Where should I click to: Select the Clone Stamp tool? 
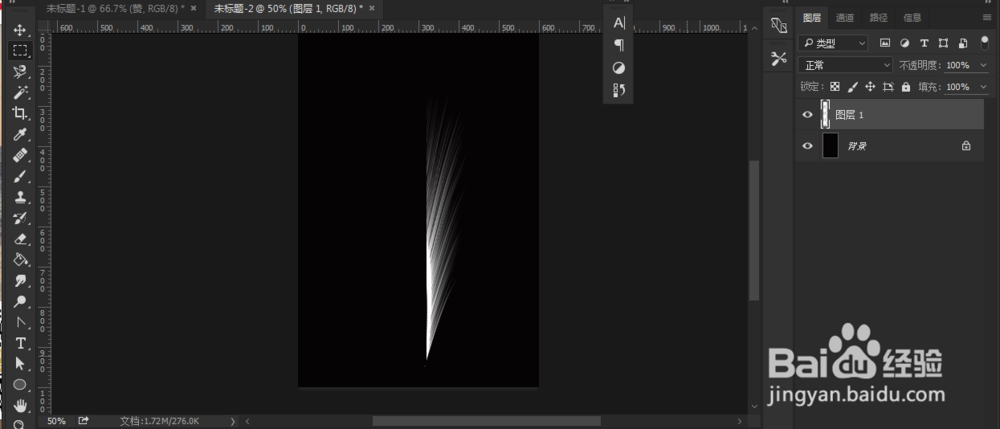click(x=20, y=197)
